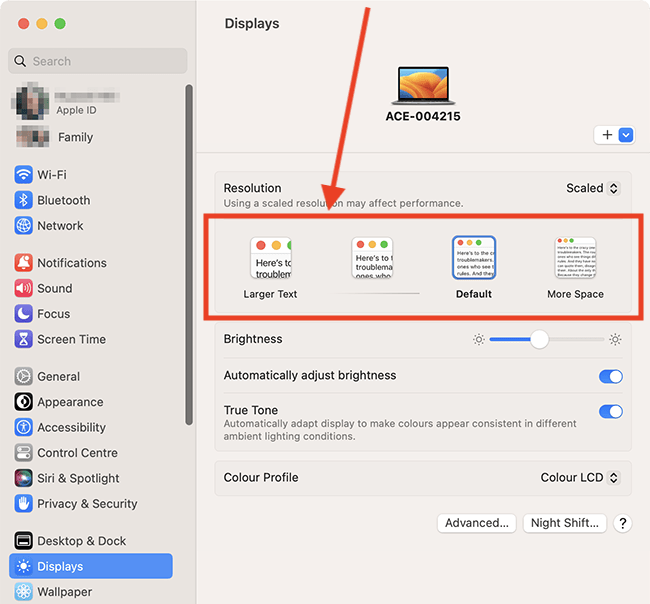Viewport: 650px width, 604px height.
Task: Click the help question mark button
Action: (623, 523)
